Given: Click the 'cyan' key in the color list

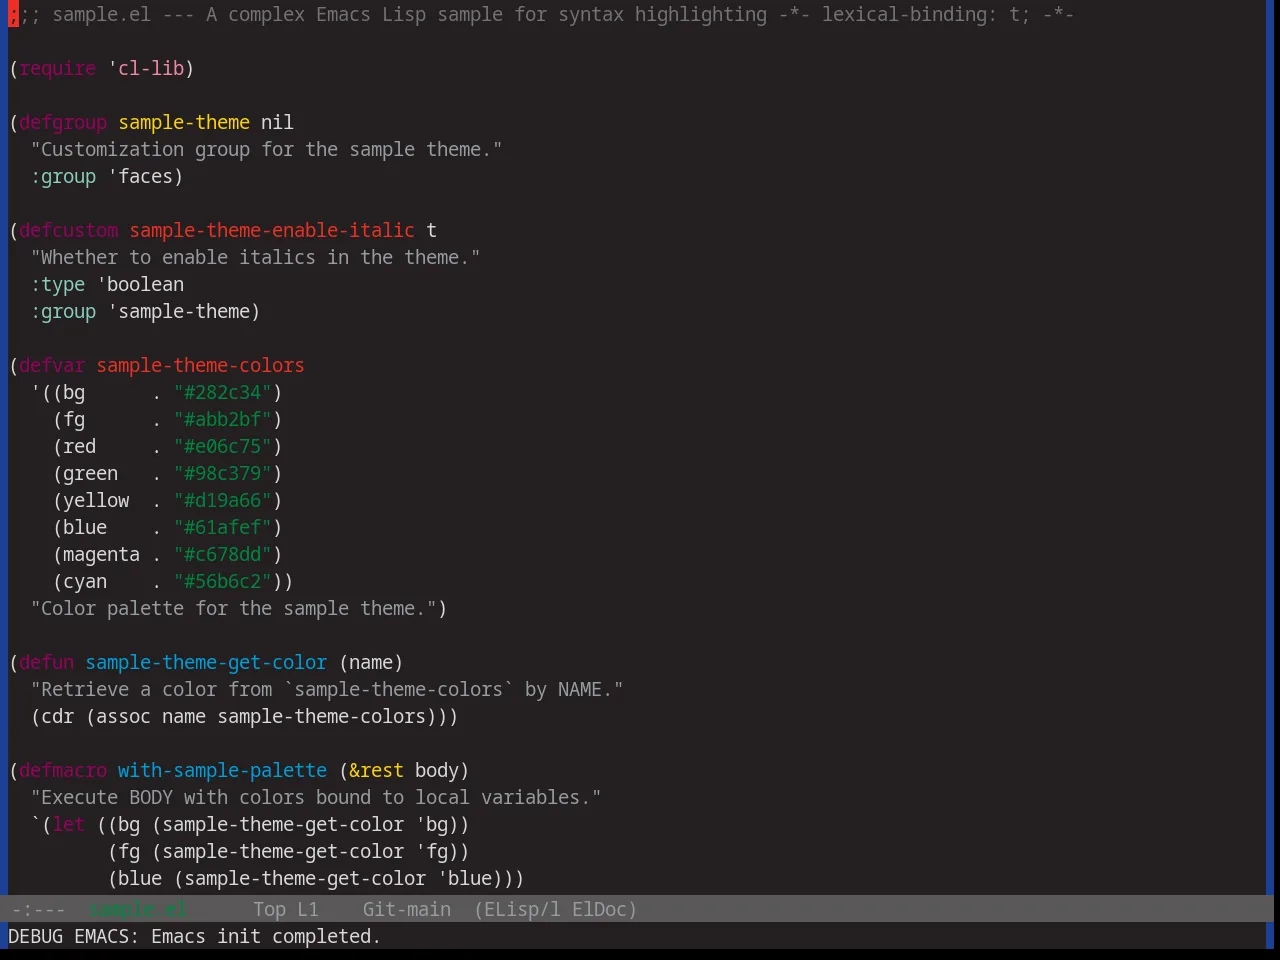Looking at the screenshot, I should pyautogui.click(x=85, y=581).
